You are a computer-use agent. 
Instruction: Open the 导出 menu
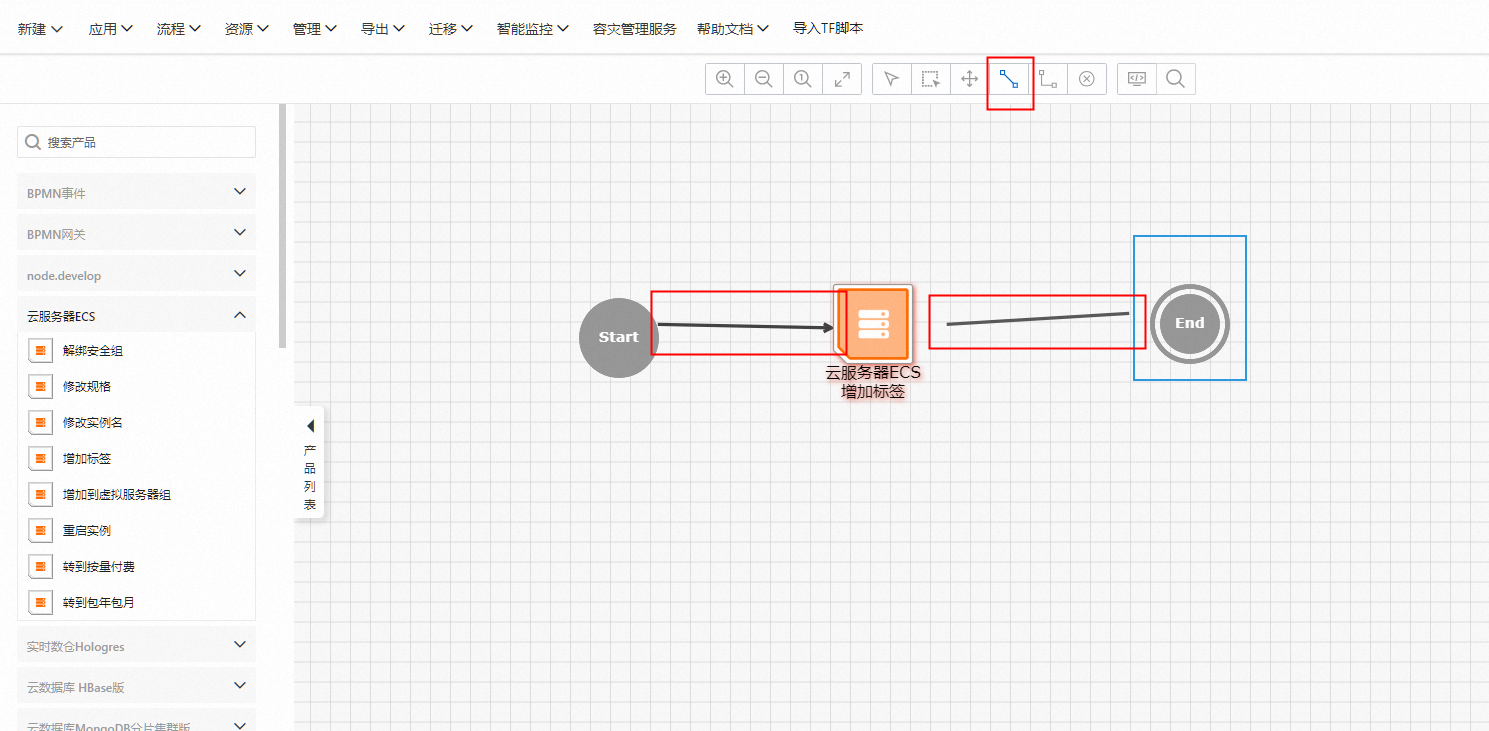tap(383, 29)
